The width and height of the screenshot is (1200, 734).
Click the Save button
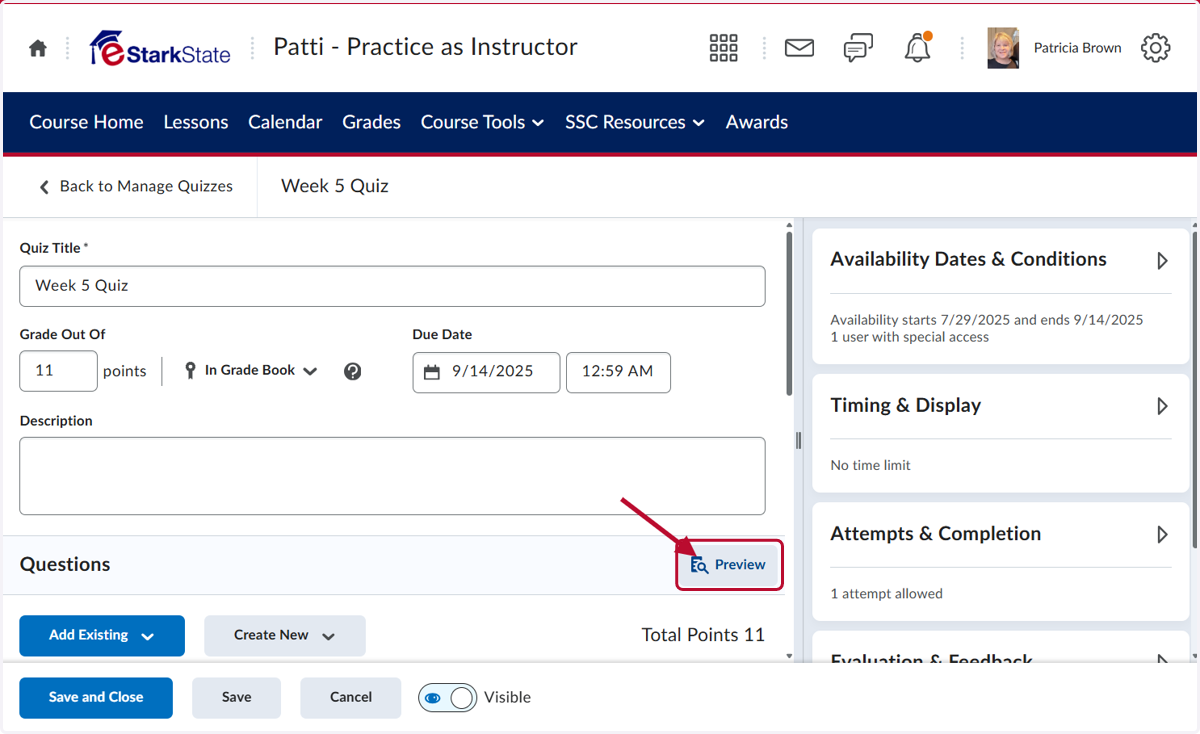click(237, 698)
